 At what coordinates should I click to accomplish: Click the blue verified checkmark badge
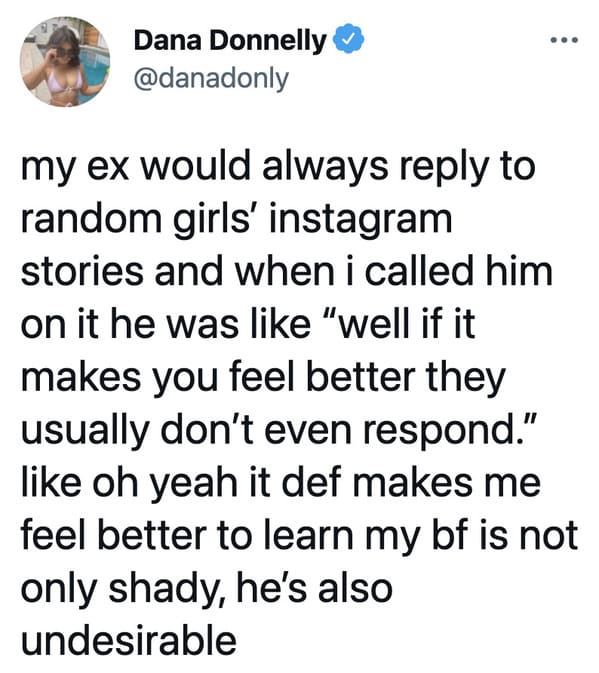pos(348,39)
